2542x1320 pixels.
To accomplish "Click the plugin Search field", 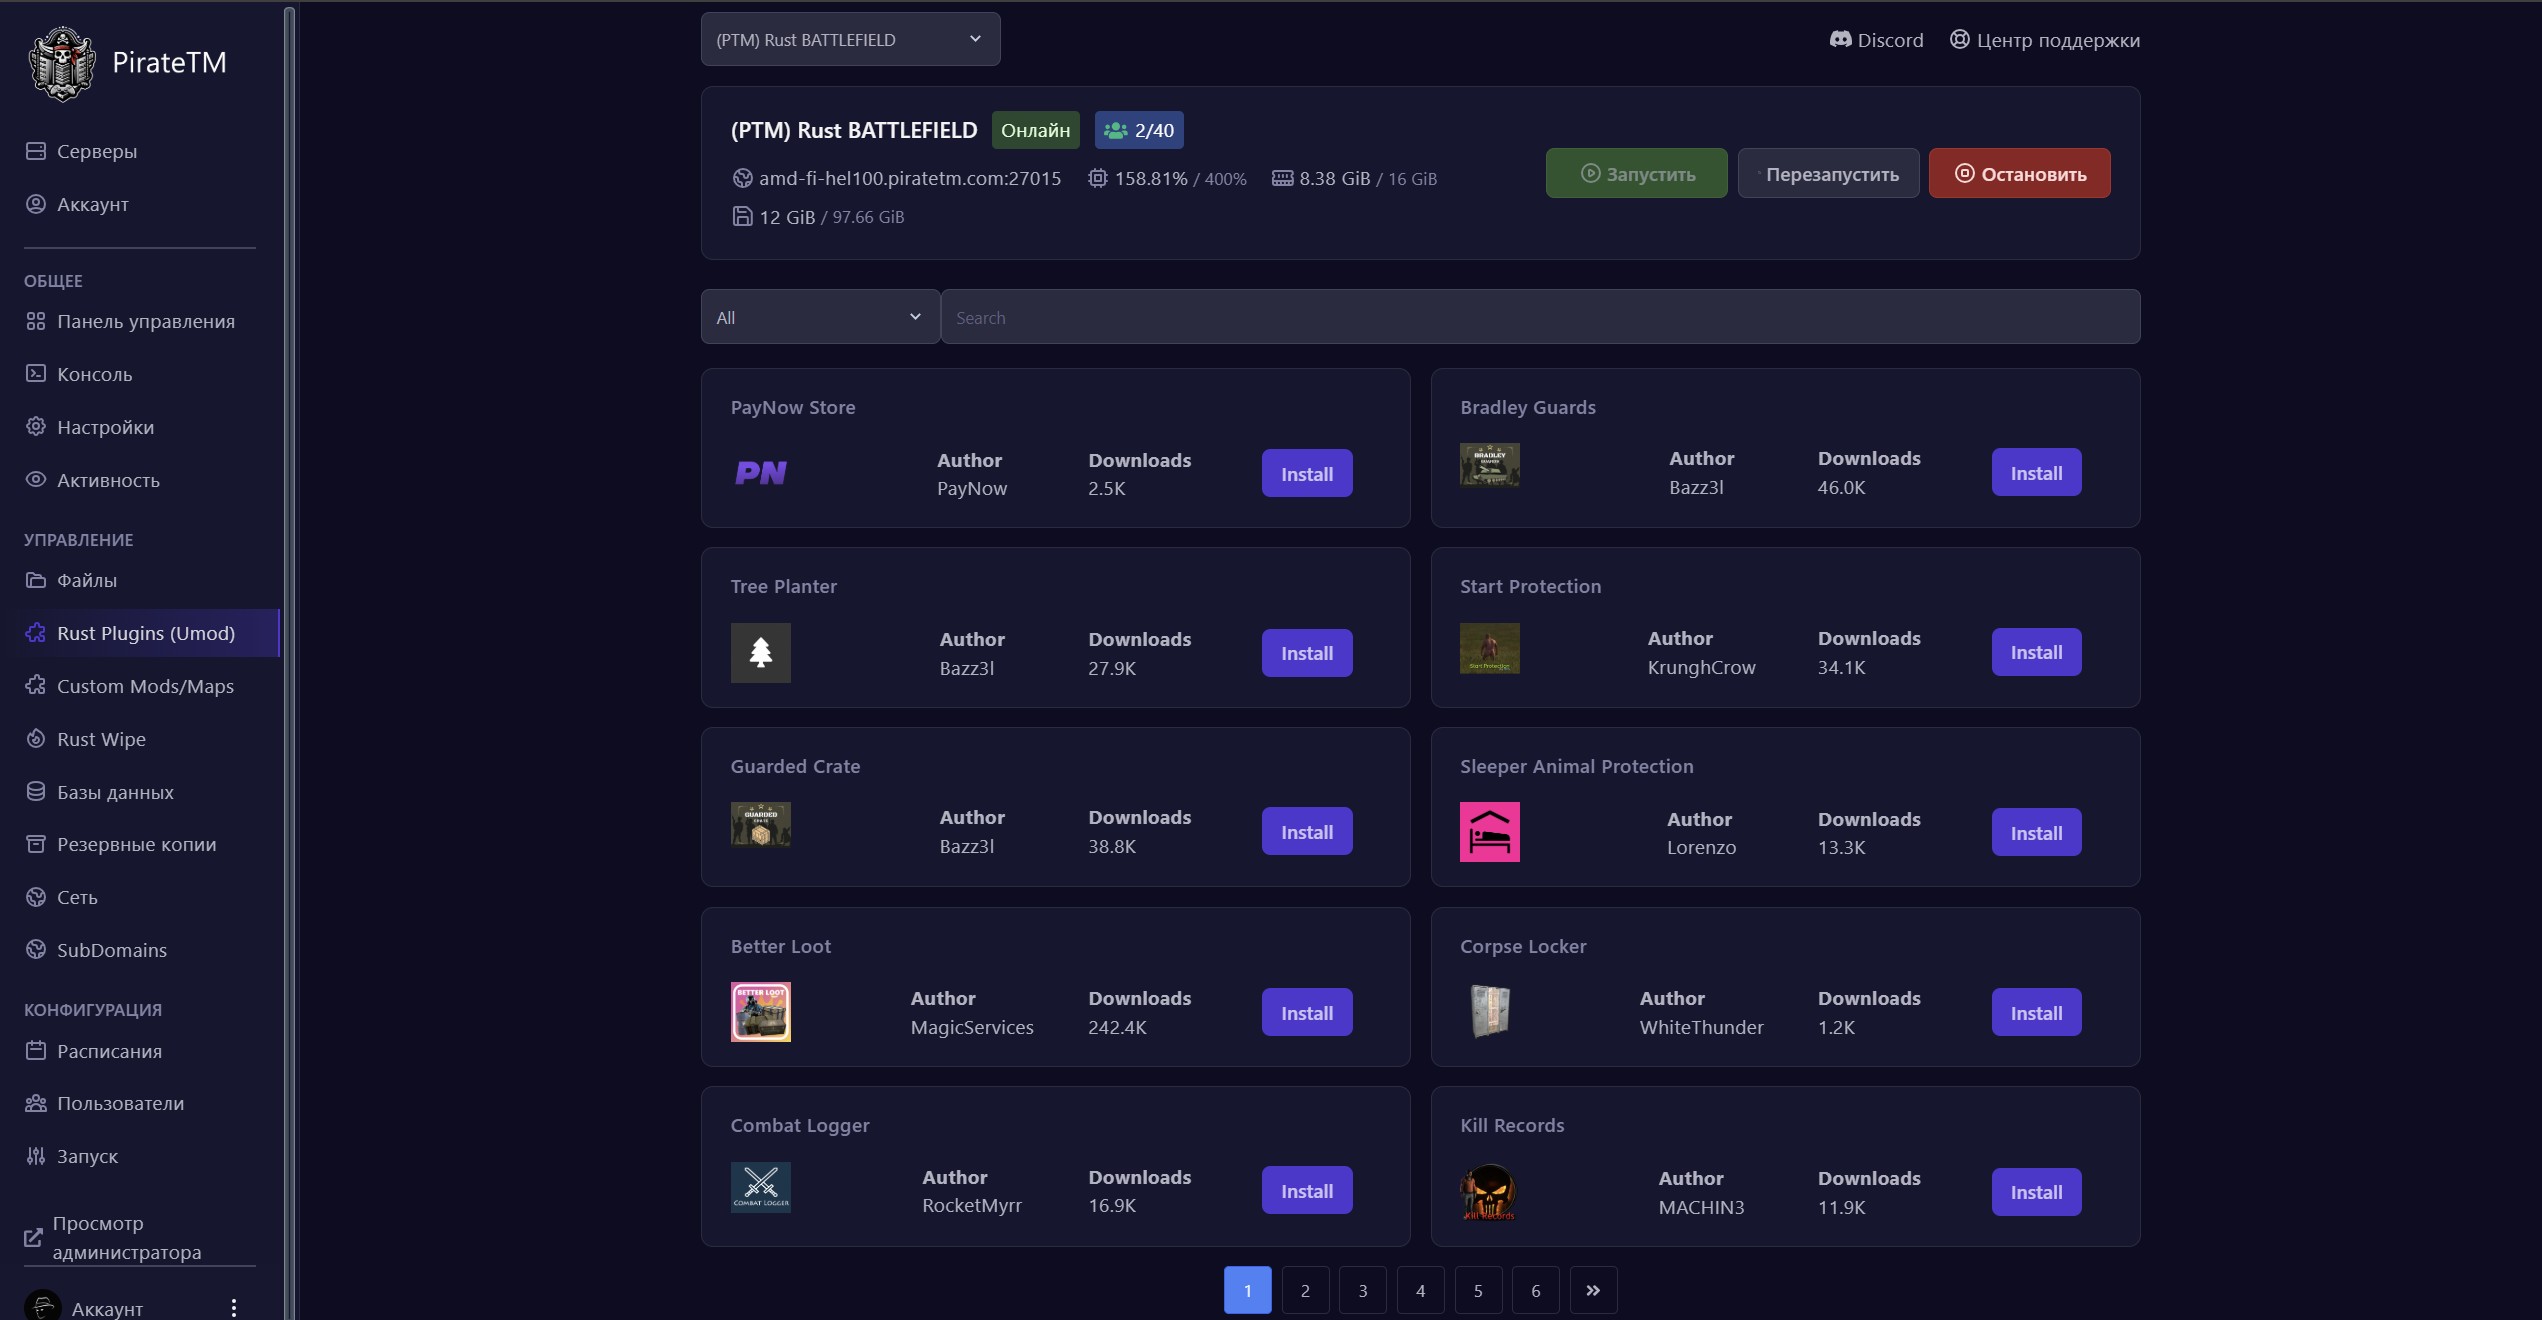I will point(1540,317).
